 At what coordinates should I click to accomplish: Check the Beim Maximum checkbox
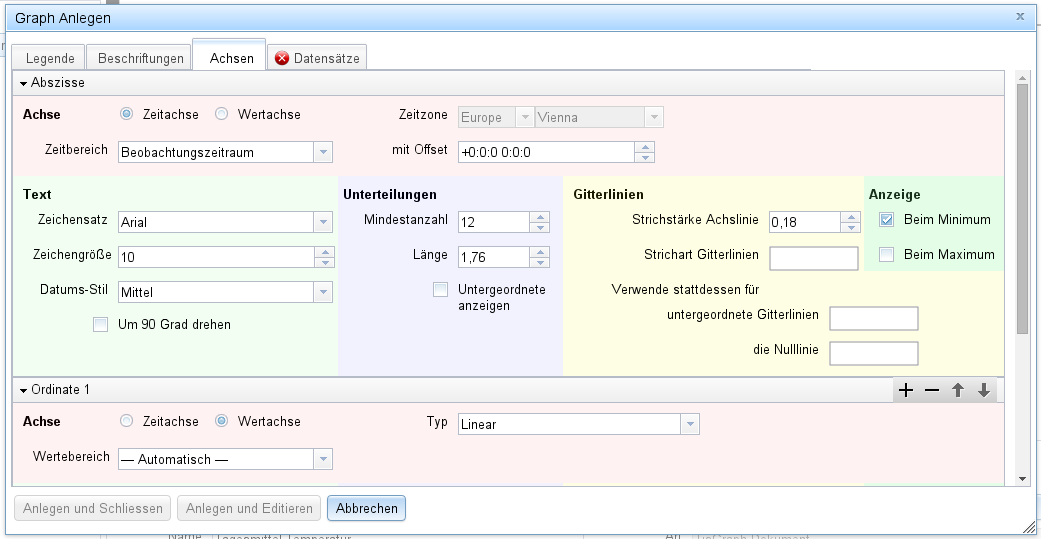(x=886, y=254)
